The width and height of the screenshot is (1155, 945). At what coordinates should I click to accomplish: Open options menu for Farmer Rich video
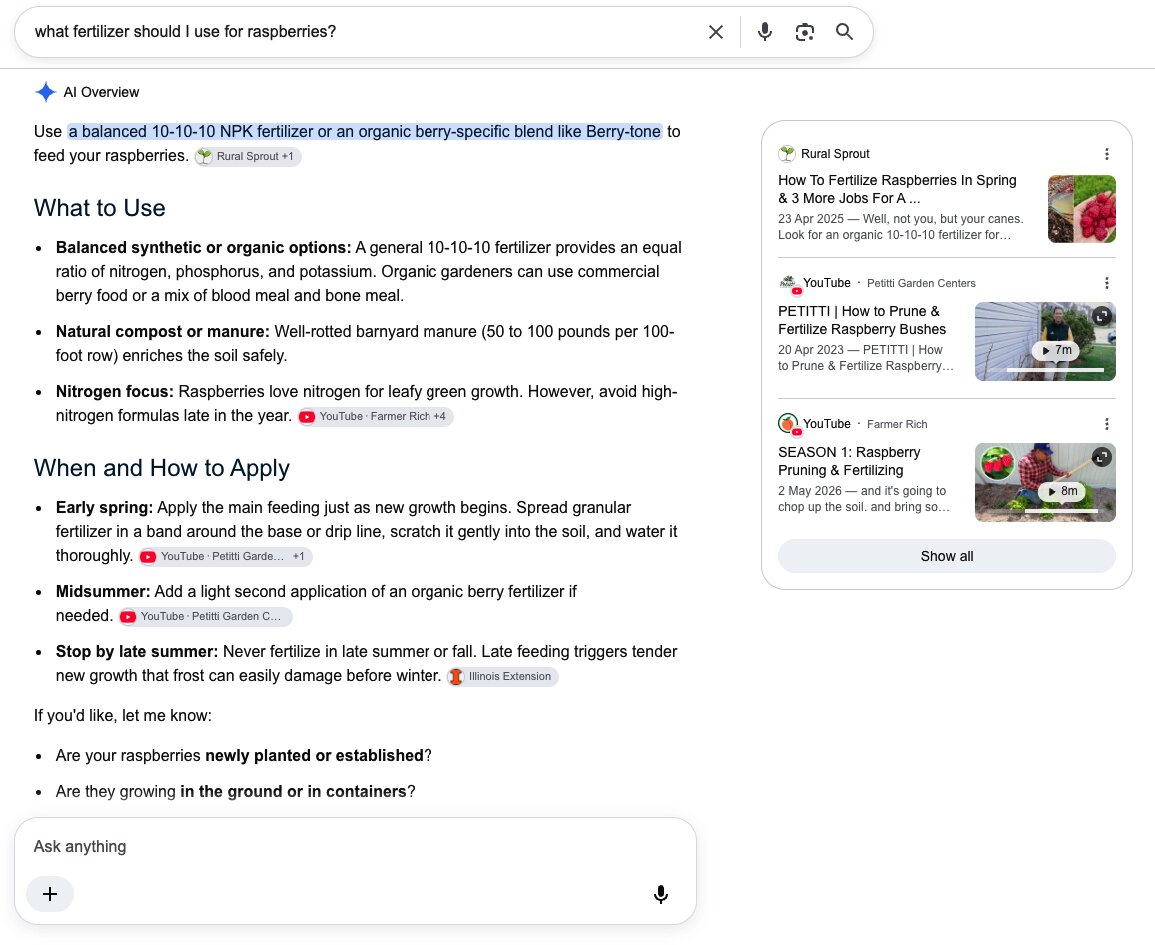point(1106,424)
